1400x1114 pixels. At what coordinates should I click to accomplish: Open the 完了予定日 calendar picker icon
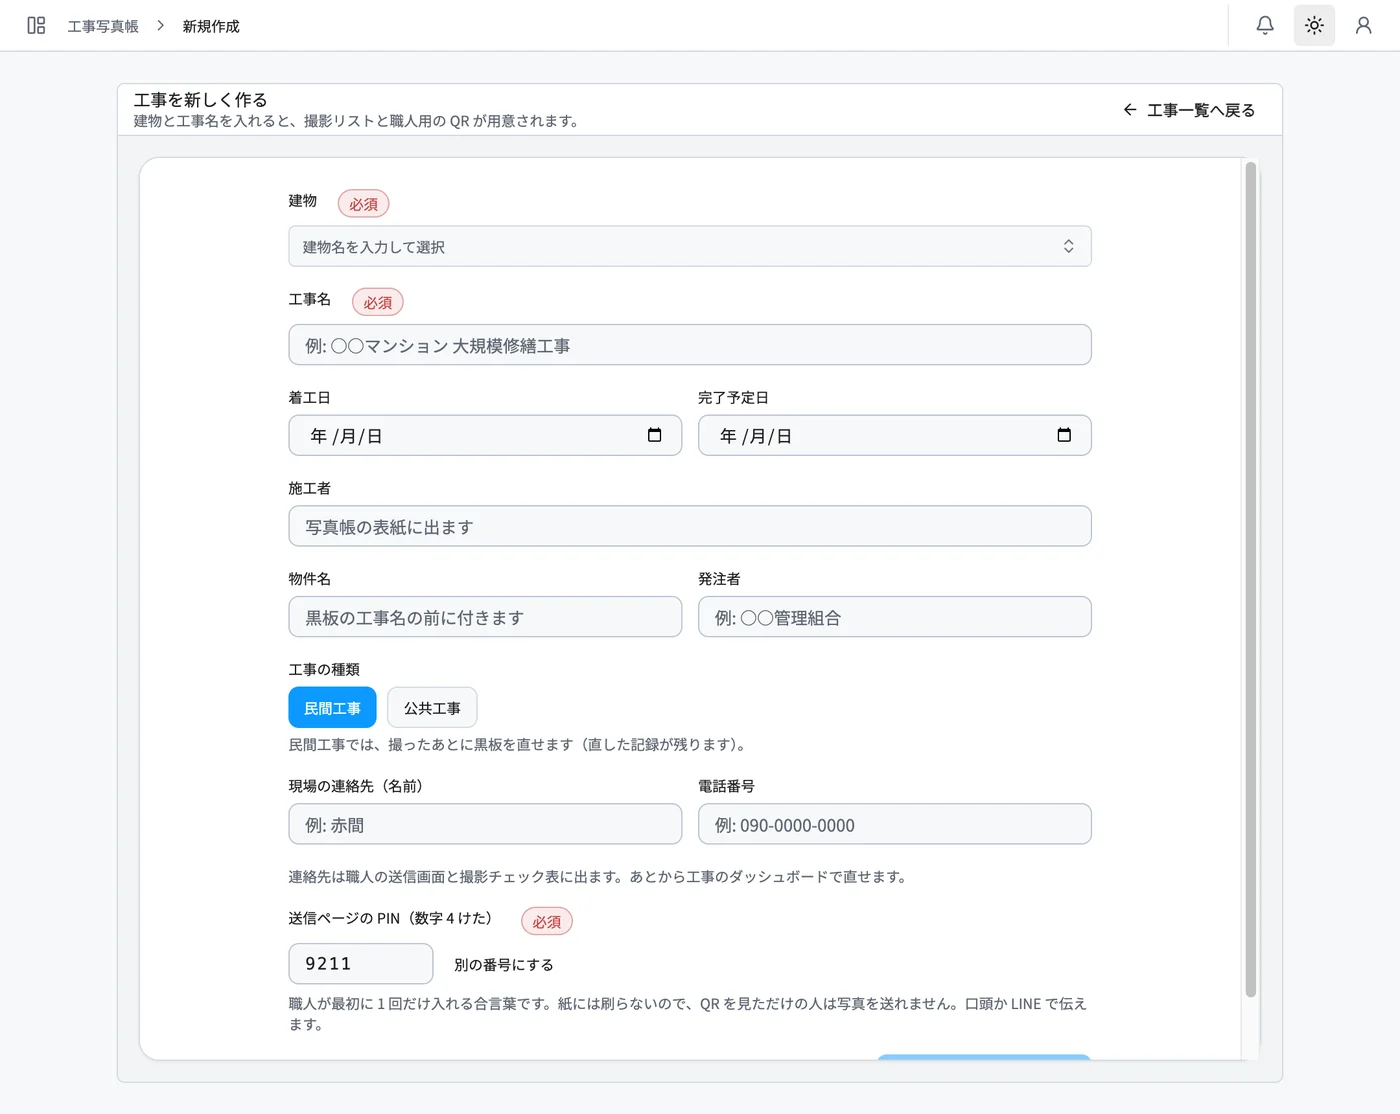pyautogui.click(x=1064, y=435)
